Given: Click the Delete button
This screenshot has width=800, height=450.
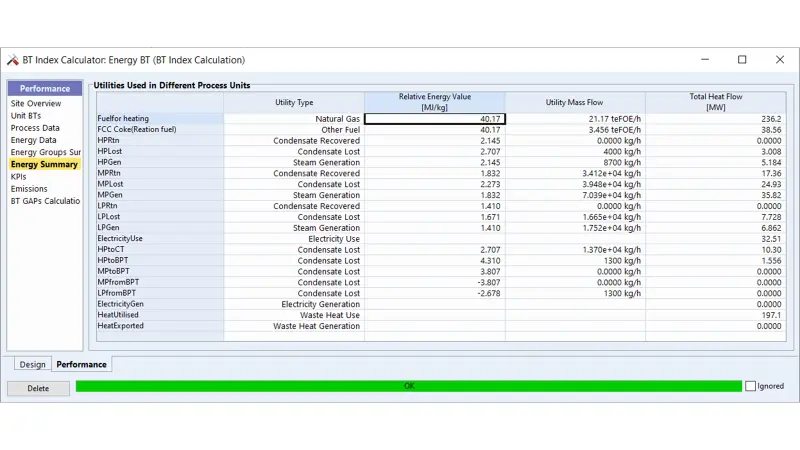Looking at the screenshot, I should (x=38, y=388).
